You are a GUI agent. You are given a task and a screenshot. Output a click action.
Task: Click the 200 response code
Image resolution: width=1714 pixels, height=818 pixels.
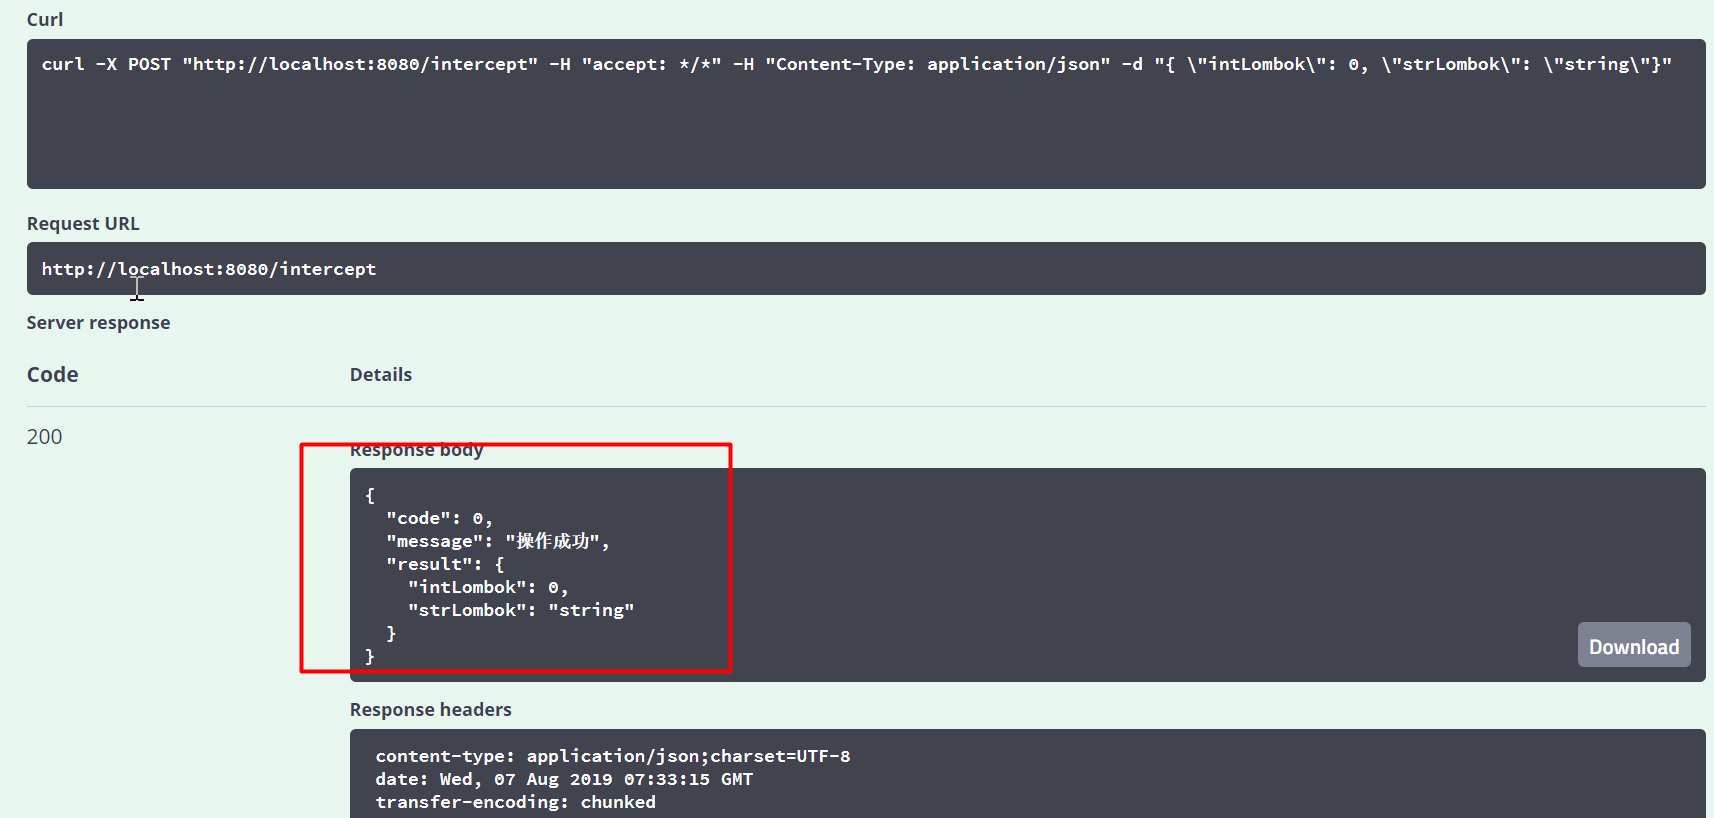pos(44,437)
